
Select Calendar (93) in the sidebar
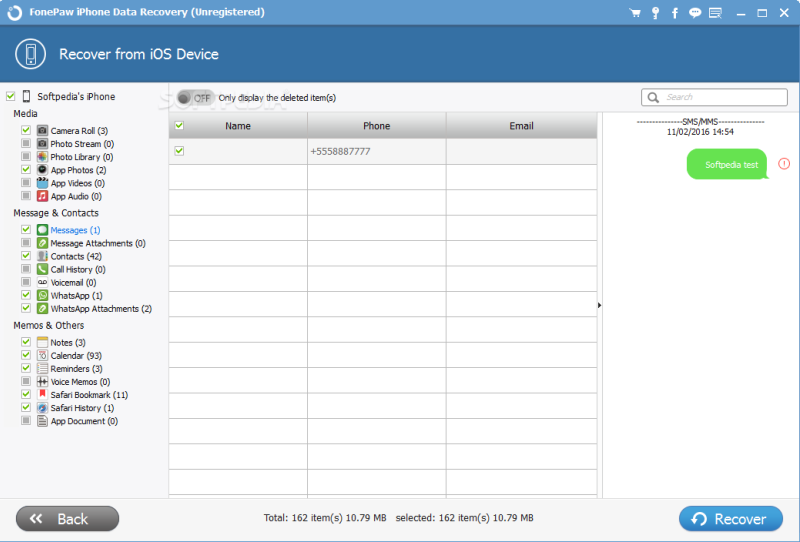click(x=76, y=356)
